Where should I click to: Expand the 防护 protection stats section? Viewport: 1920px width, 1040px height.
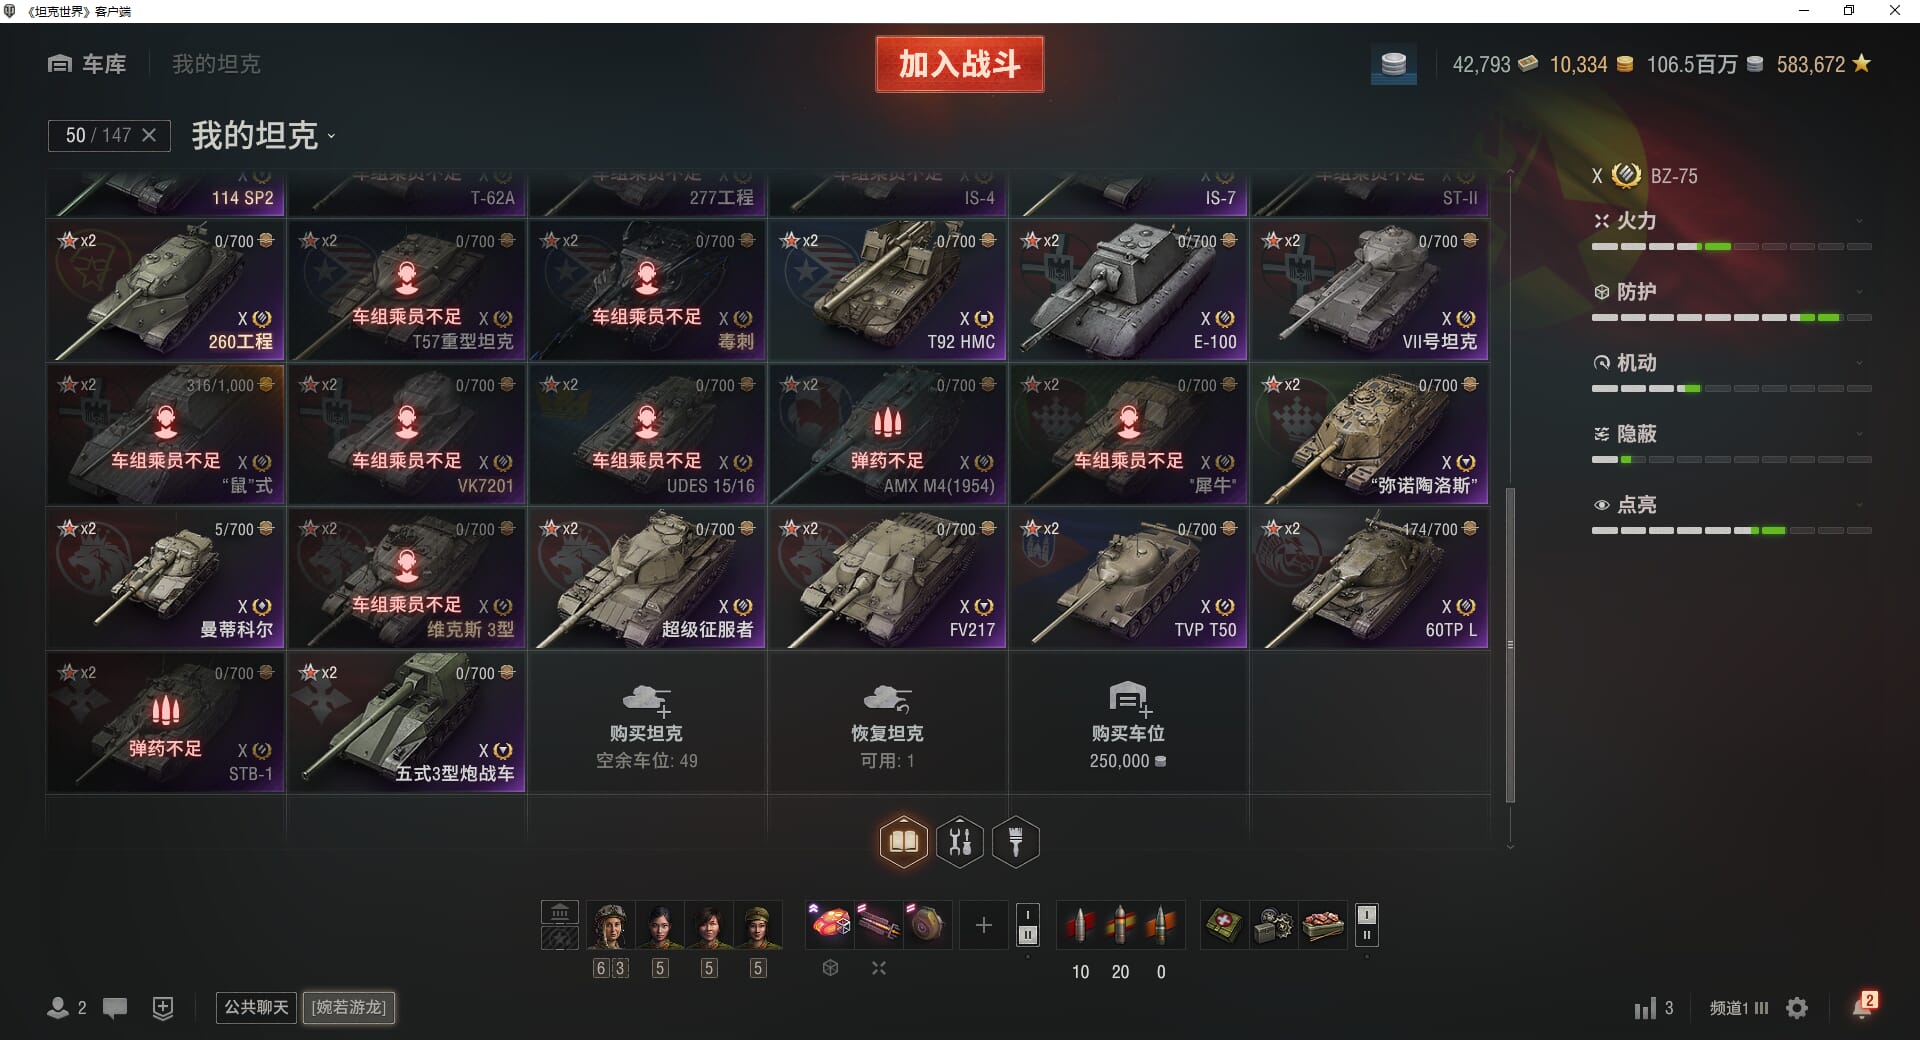(x=1731, y=292)
